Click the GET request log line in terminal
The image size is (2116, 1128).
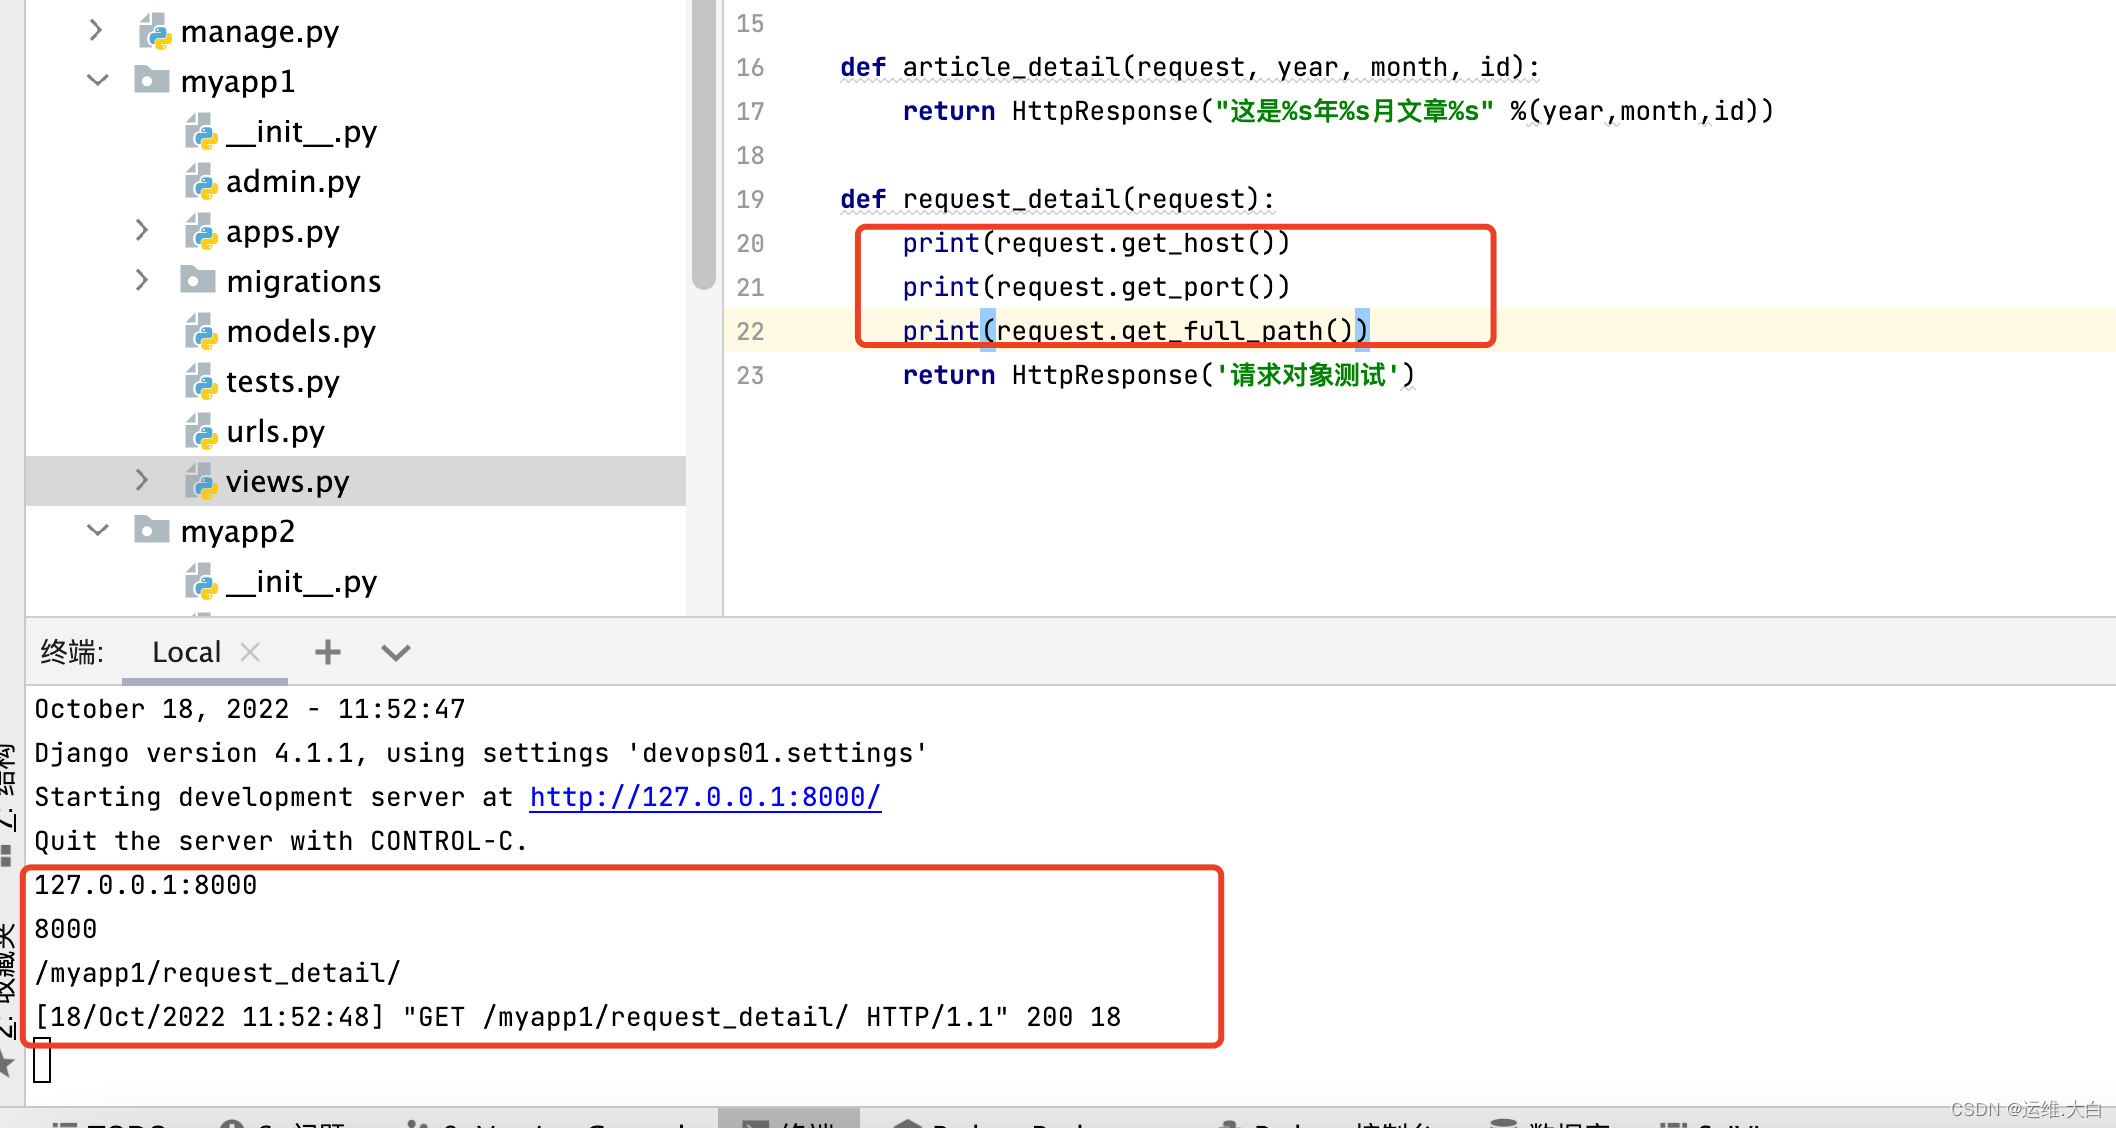click(x=578, y=1017)
